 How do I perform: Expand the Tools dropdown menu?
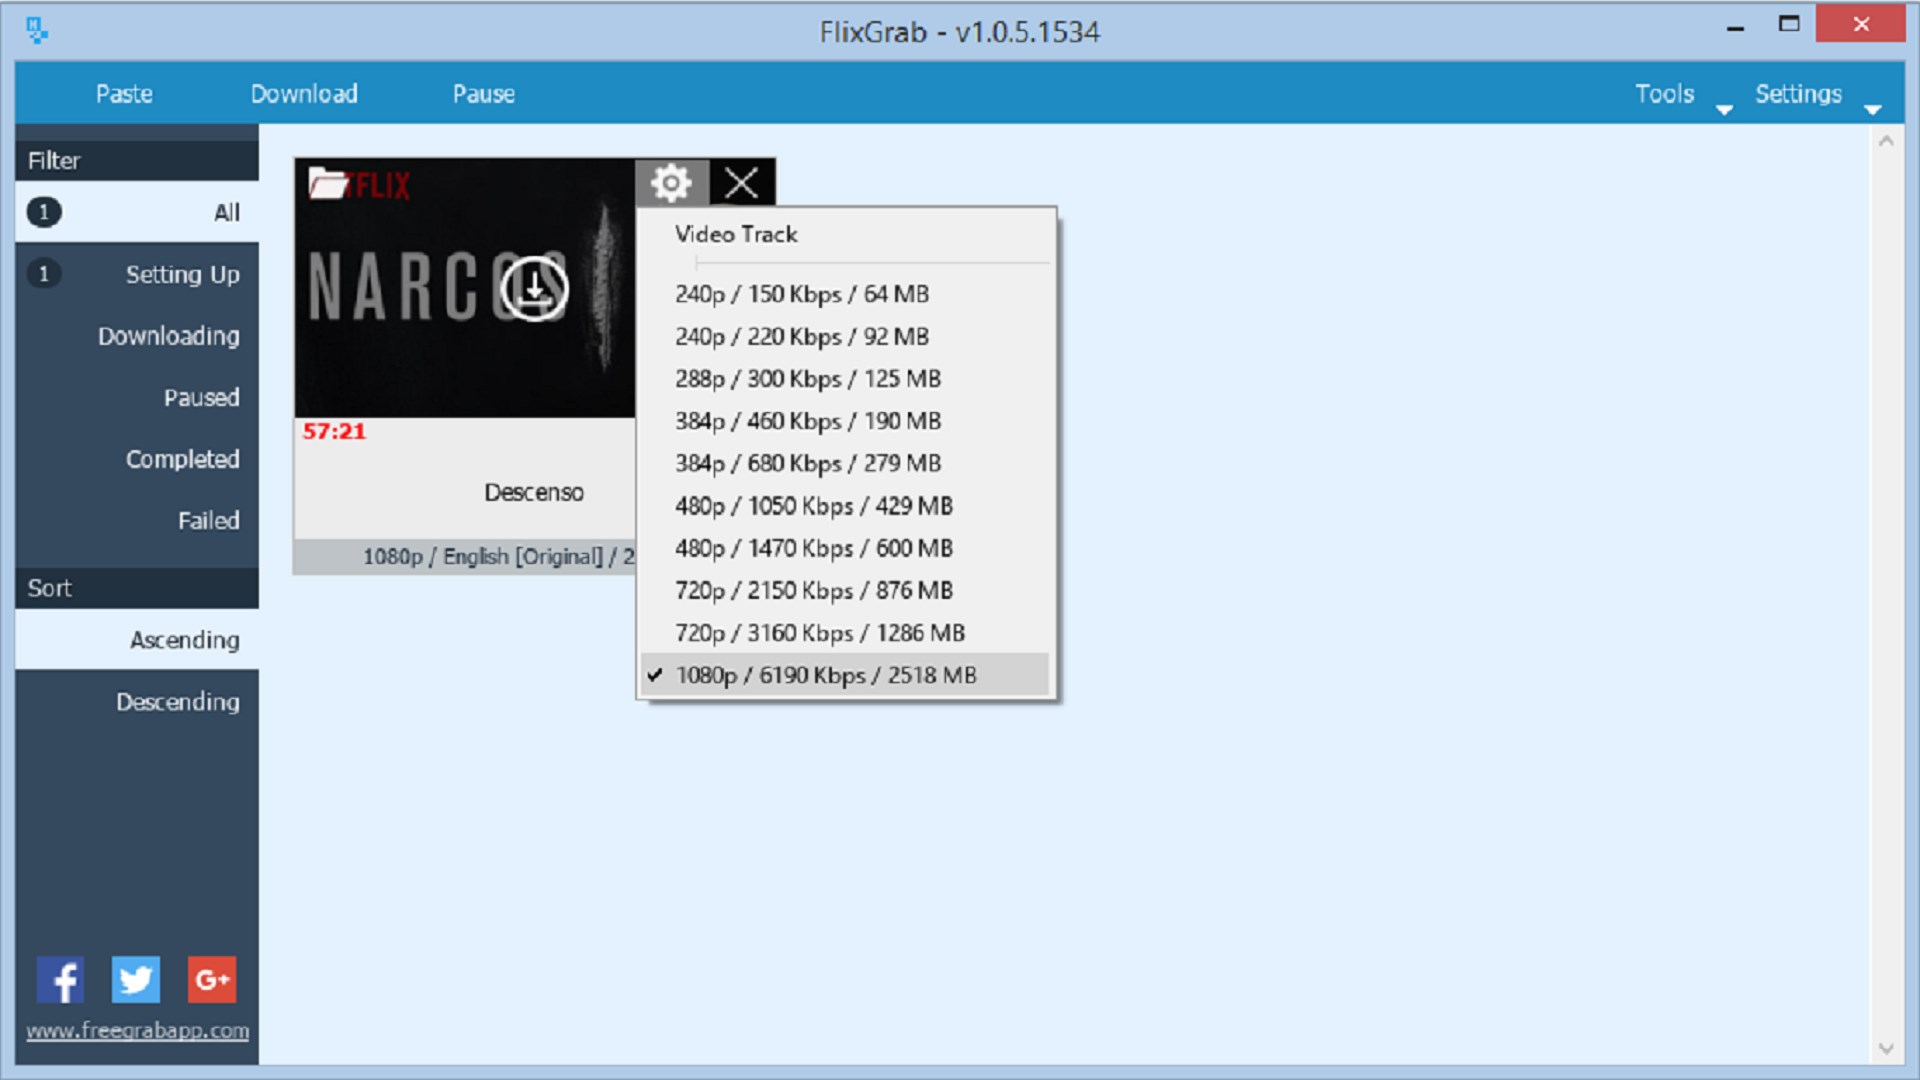(1680, 95)
